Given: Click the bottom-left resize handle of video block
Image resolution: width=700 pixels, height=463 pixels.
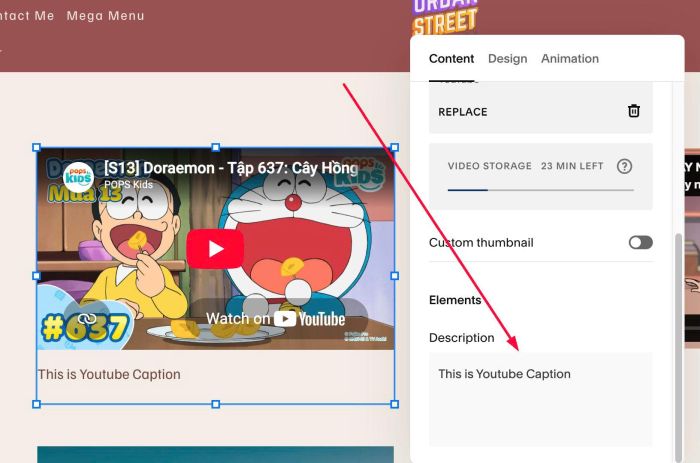Looking at the screenshot, I should tap(37, 404).
